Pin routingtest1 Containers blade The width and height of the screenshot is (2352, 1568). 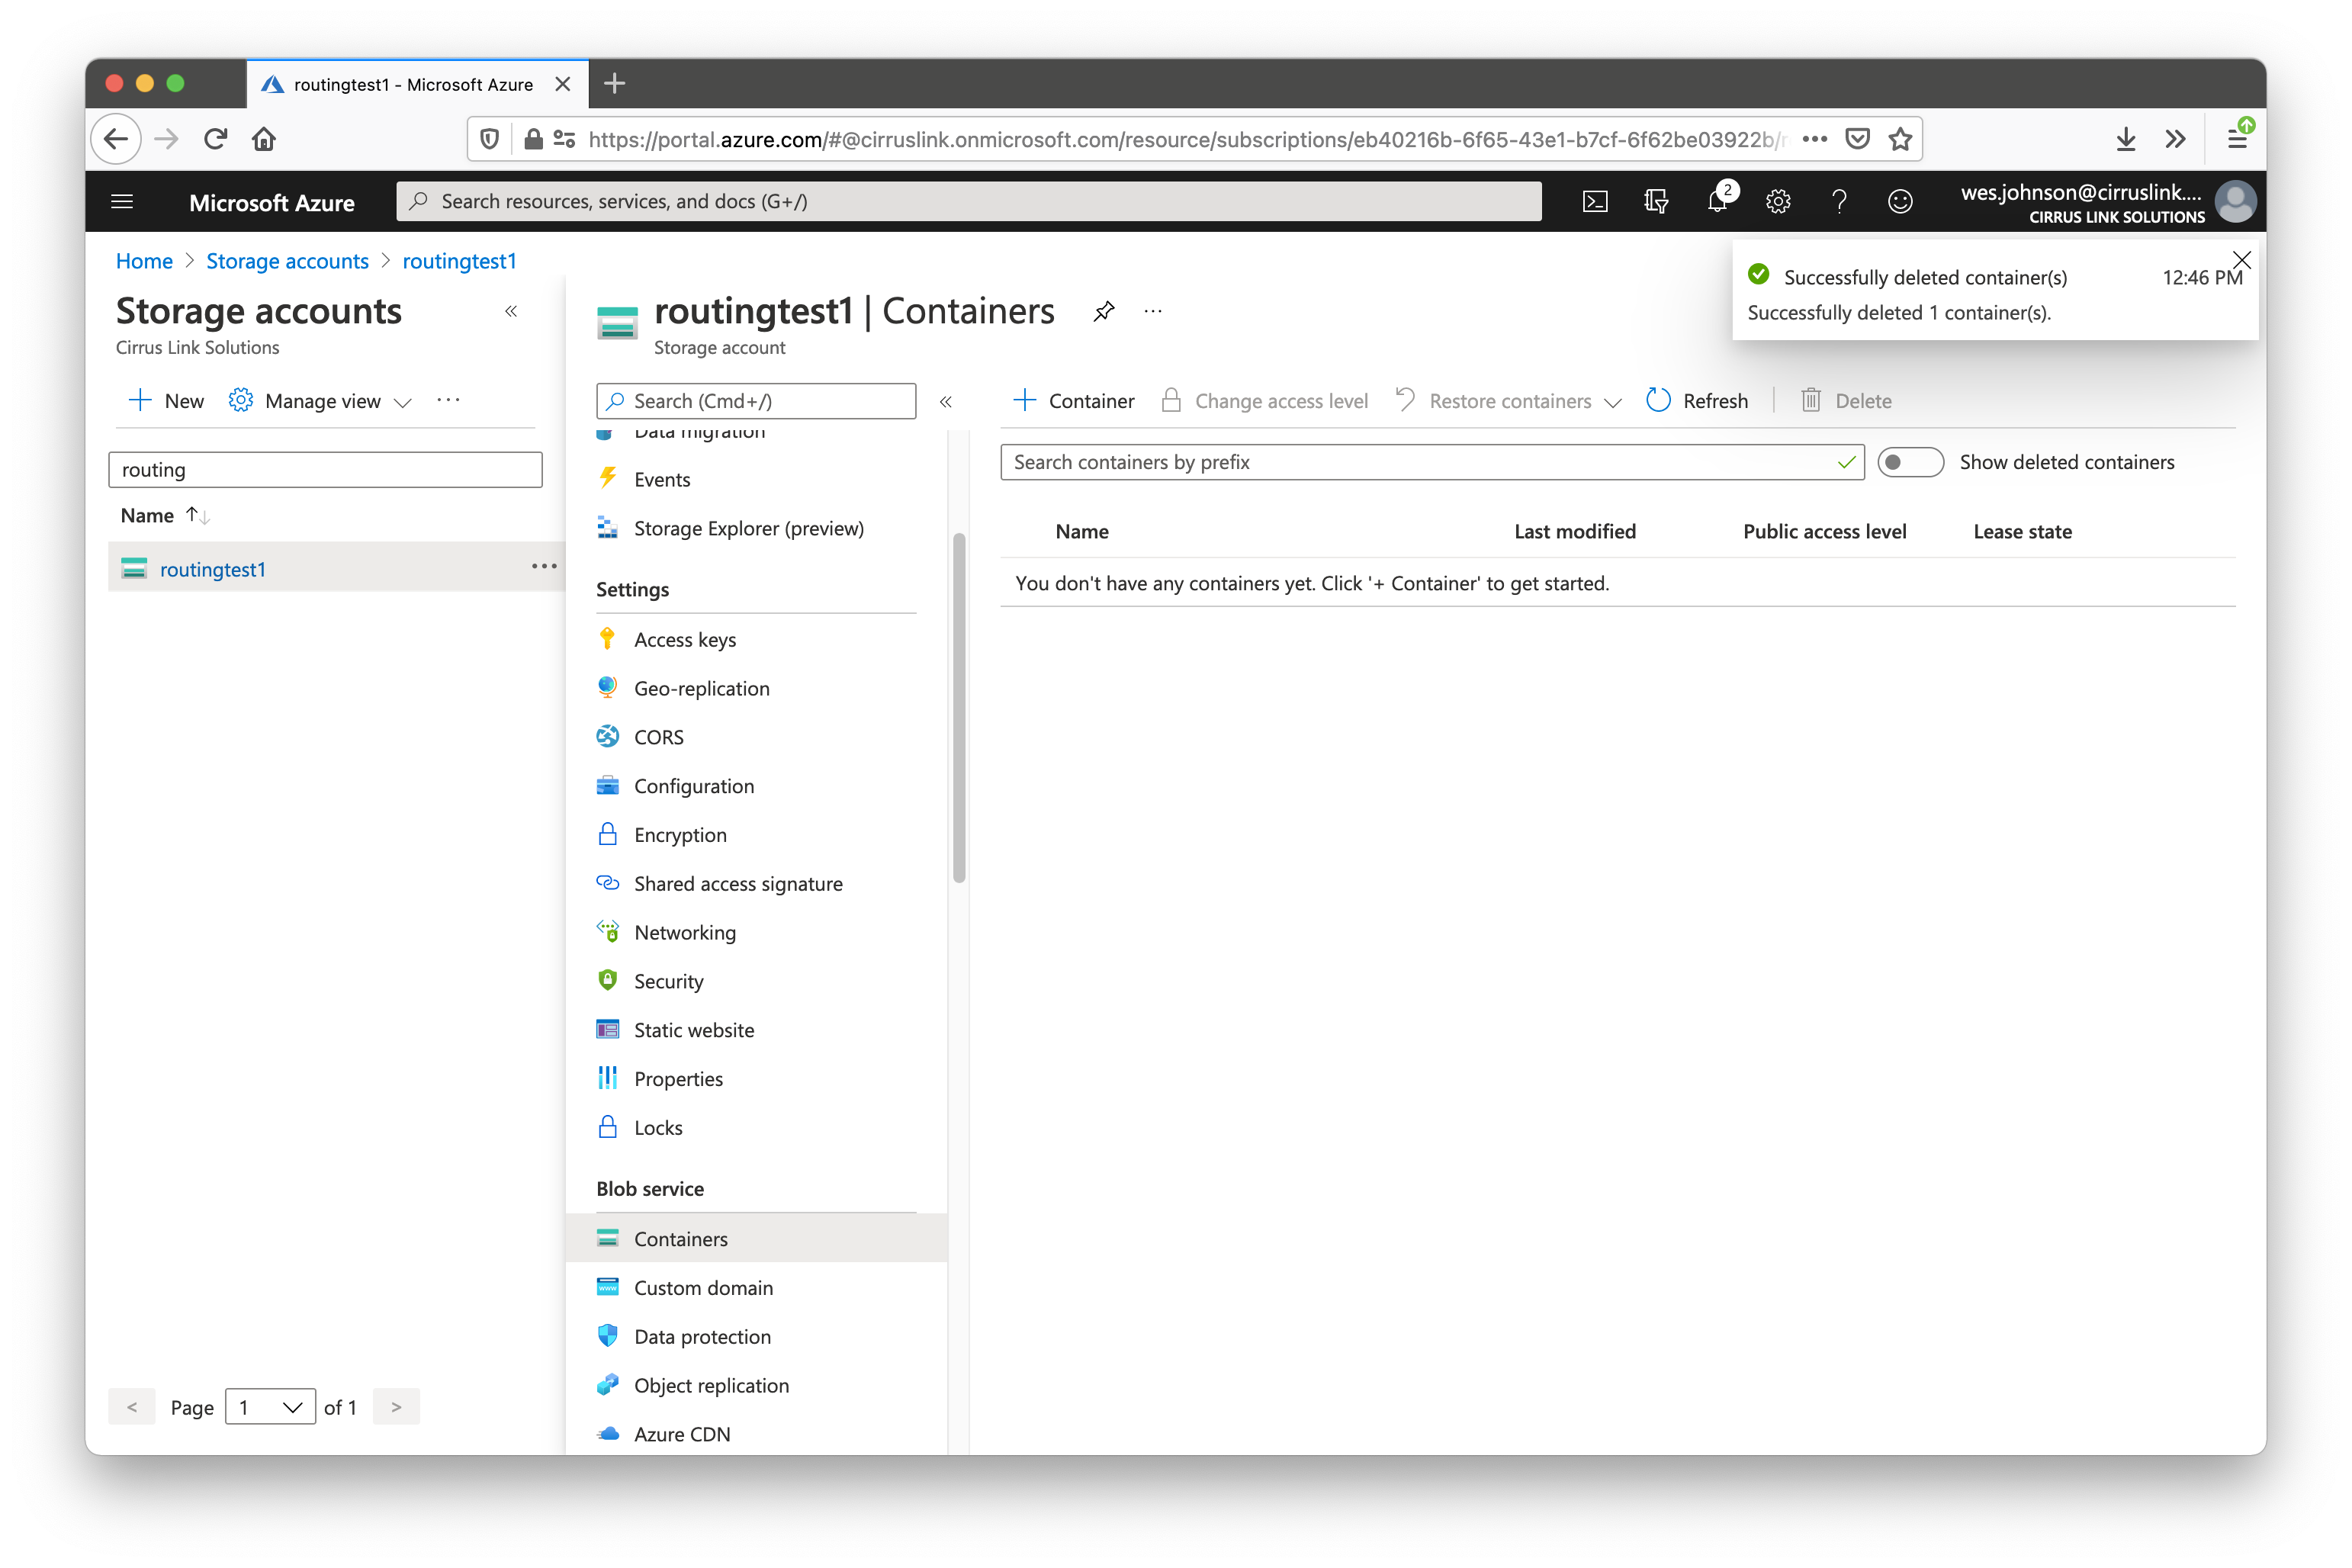click(1104, 312)
